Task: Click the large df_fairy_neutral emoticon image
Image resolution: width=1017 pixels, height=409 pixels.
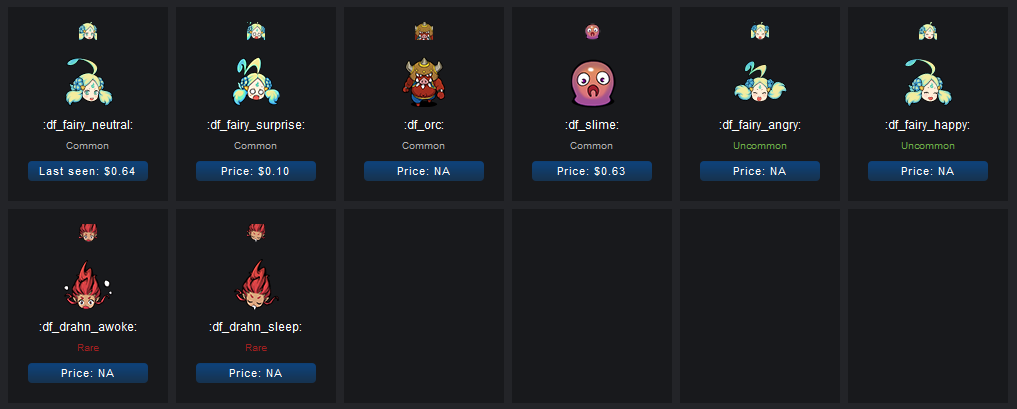Action: (88, 81)
